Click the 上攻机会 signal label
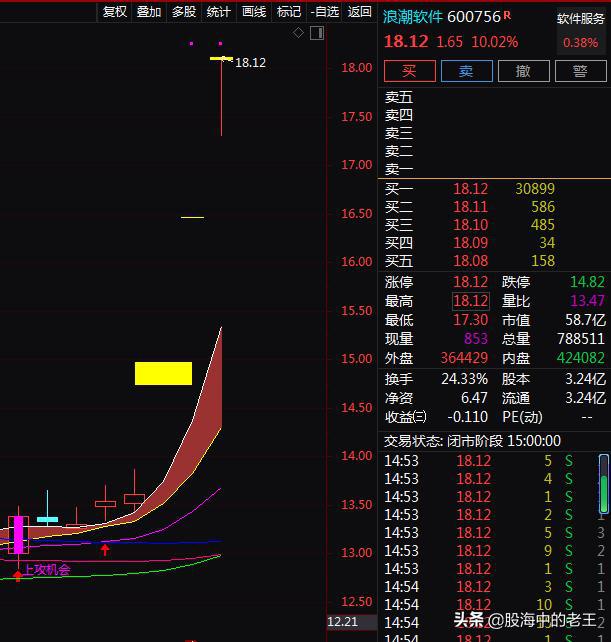Screen dimensions: 611x642 coord(48,570)
